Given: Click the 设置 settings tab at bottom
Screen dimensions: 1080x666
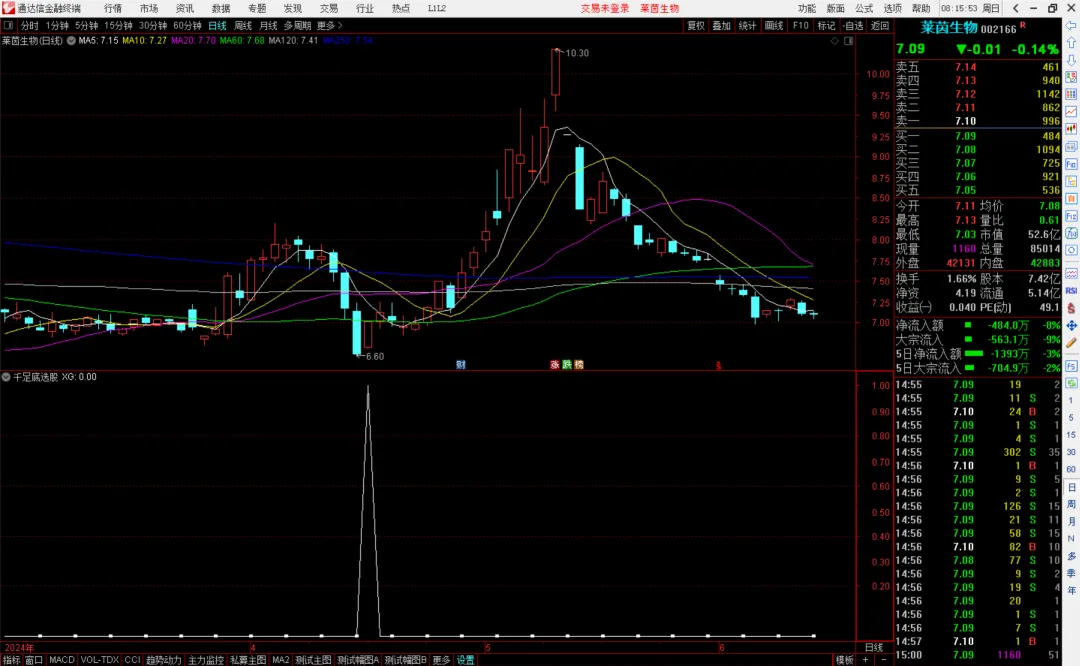Looking at the screenshot, I should tap(466, 660).
